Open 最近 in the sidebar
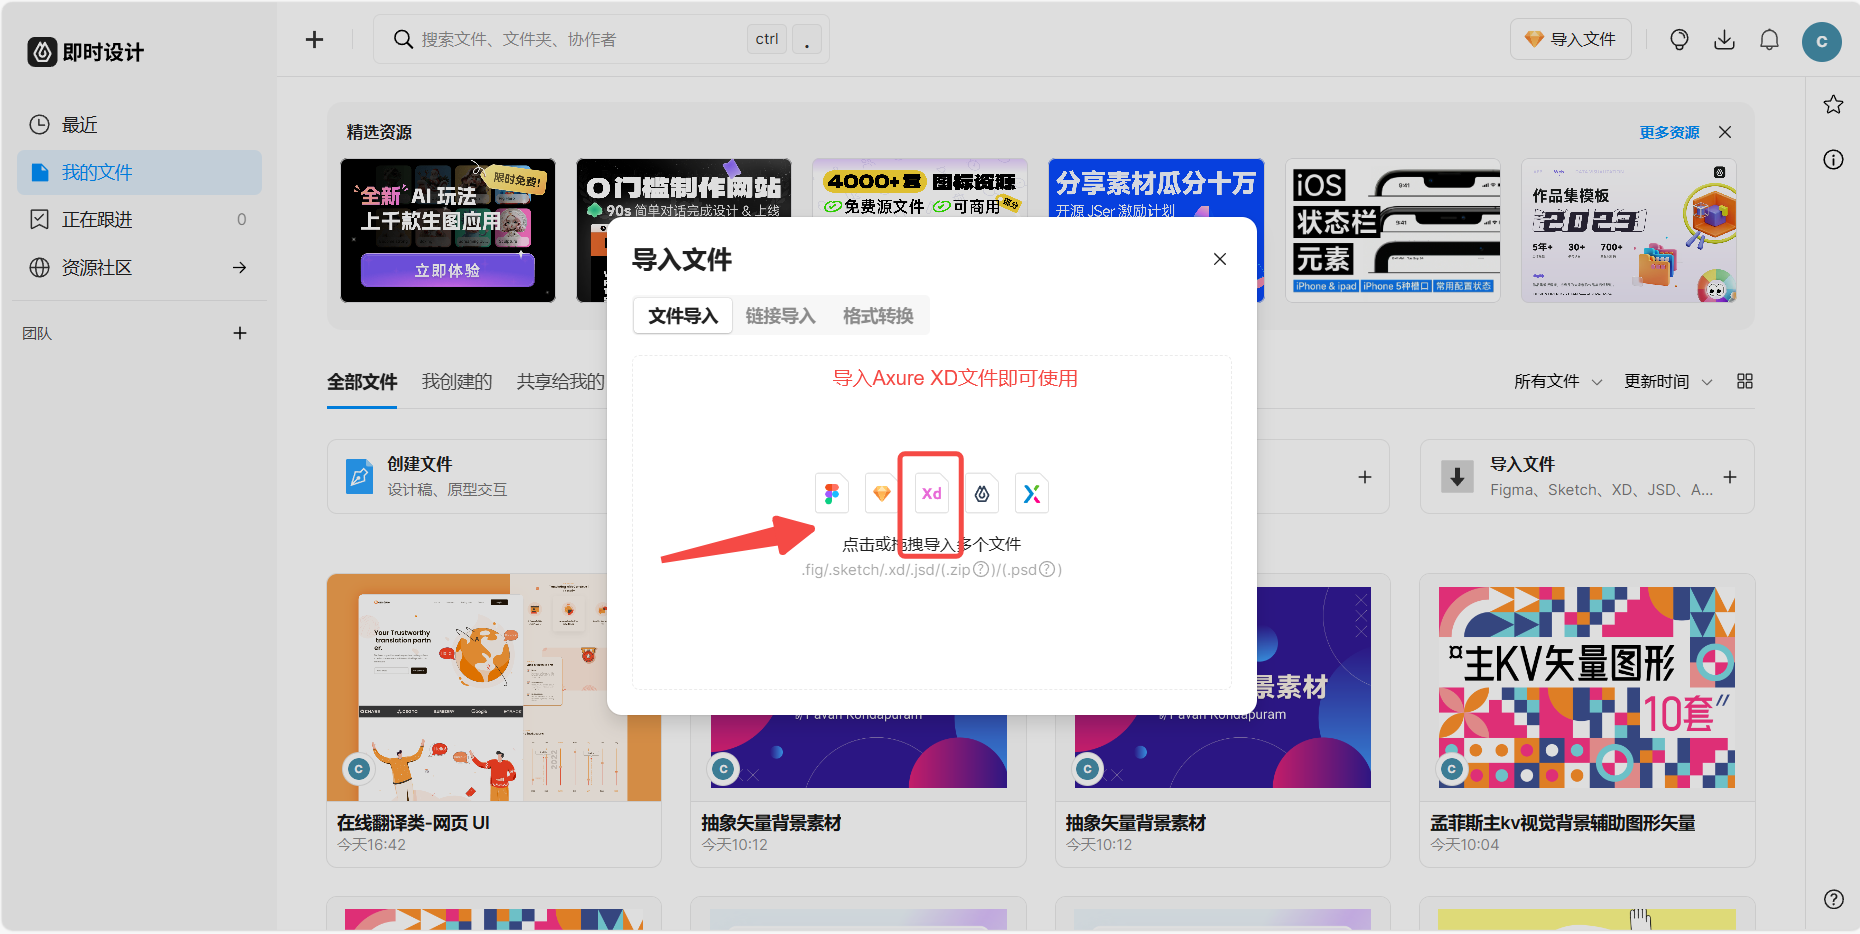 139,125
